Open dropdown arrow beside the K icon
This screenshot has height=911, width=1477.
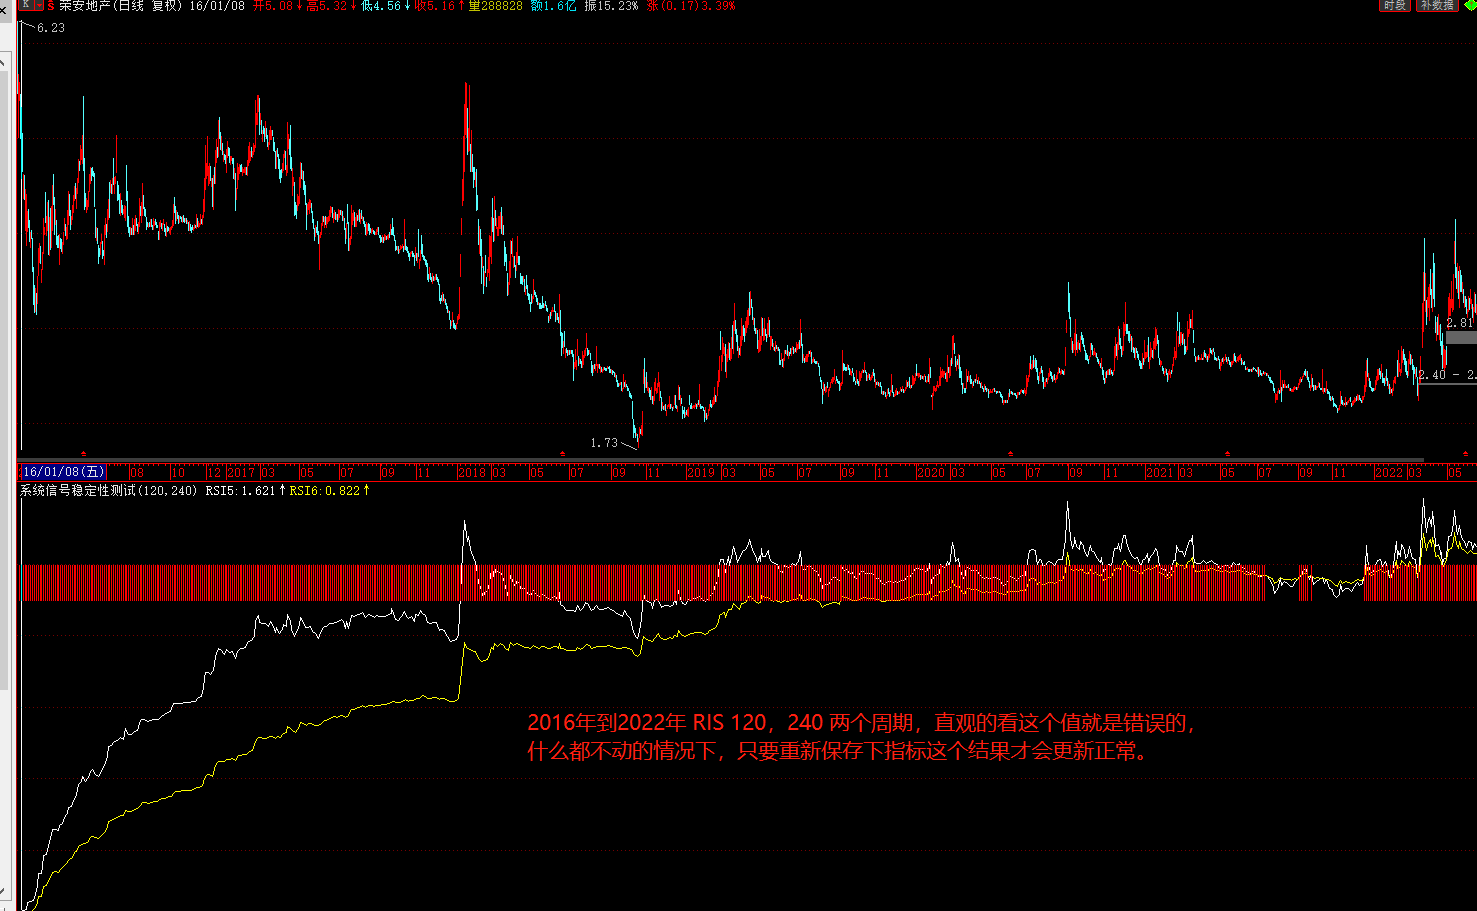click(38, 5)
